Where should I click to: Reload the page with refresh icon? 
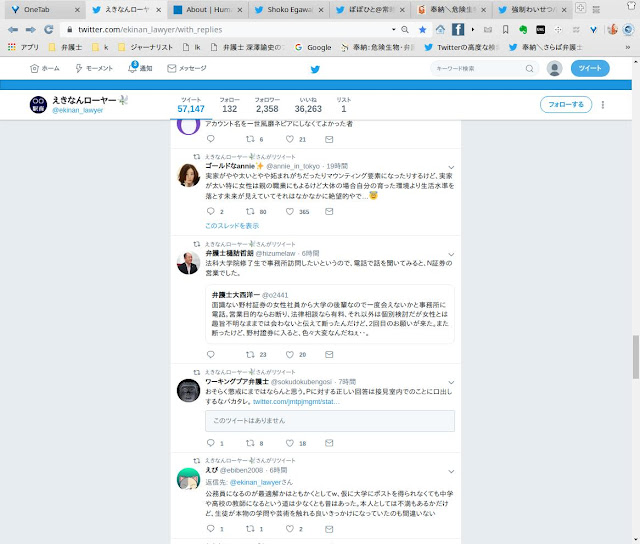49,29
